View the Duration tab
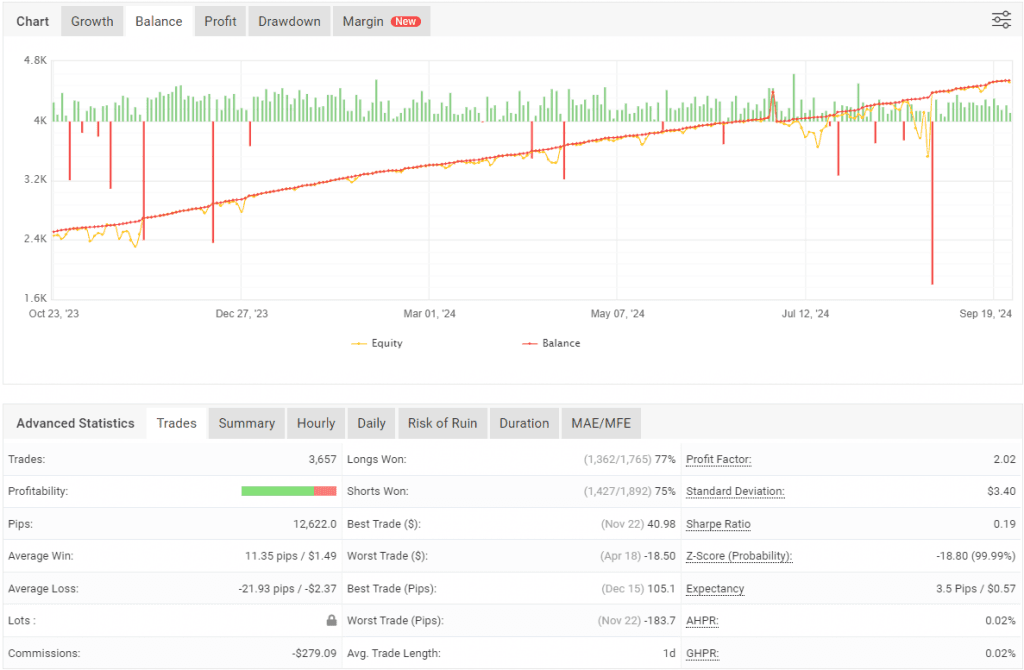Screen dimensions: 1024x670 click(x=524, y=423)
